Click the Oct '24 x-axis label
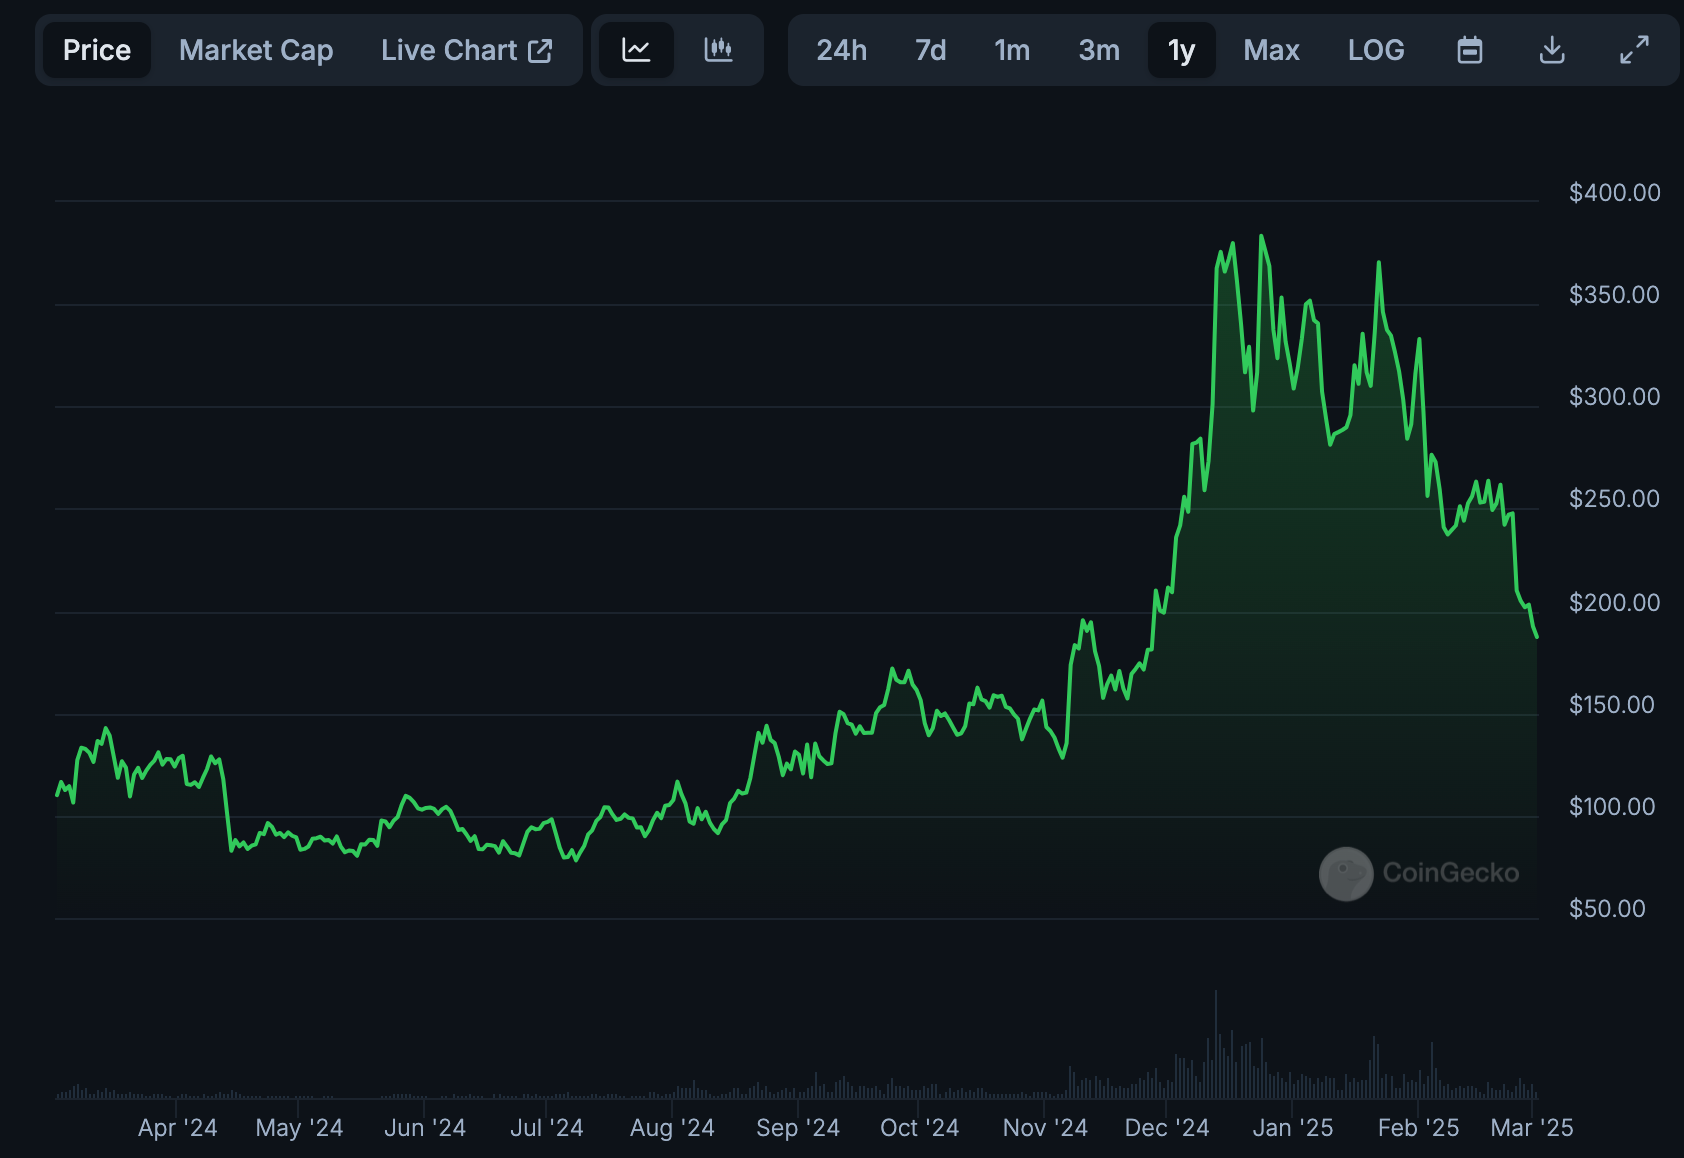1684x1158 pixels. pos(919,1128)
